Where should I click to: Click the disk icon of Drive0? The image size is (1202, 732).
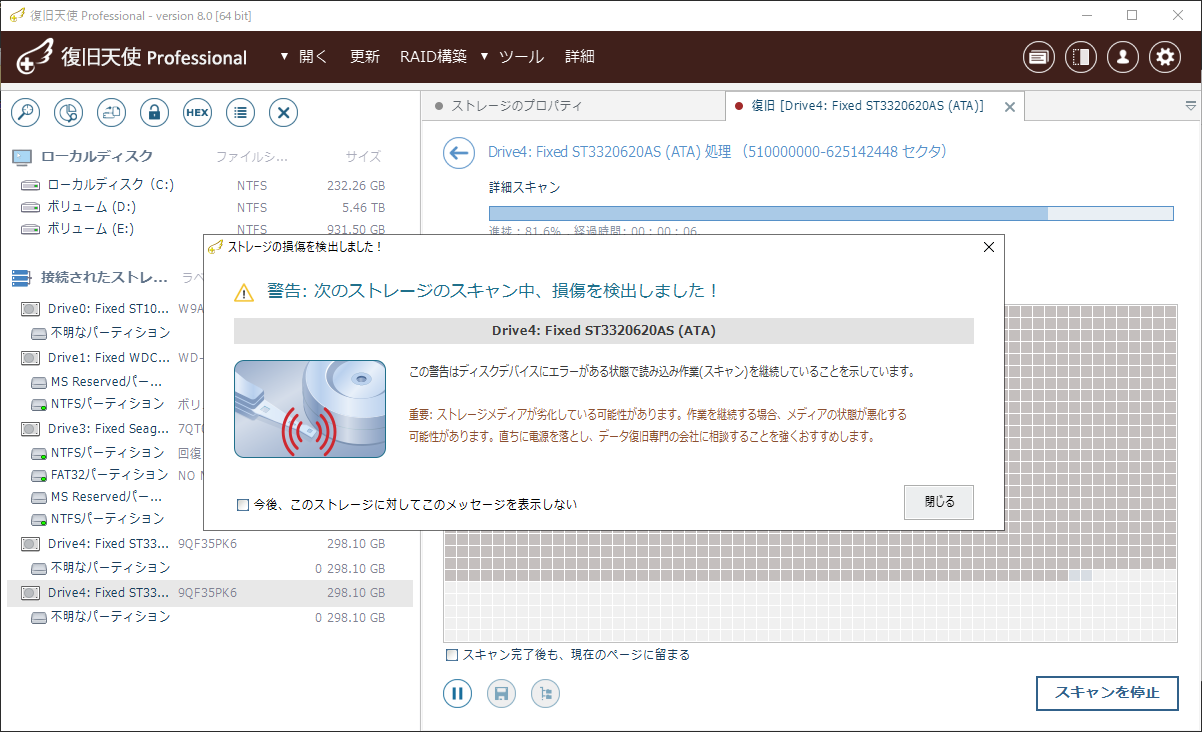coord(31,309)
